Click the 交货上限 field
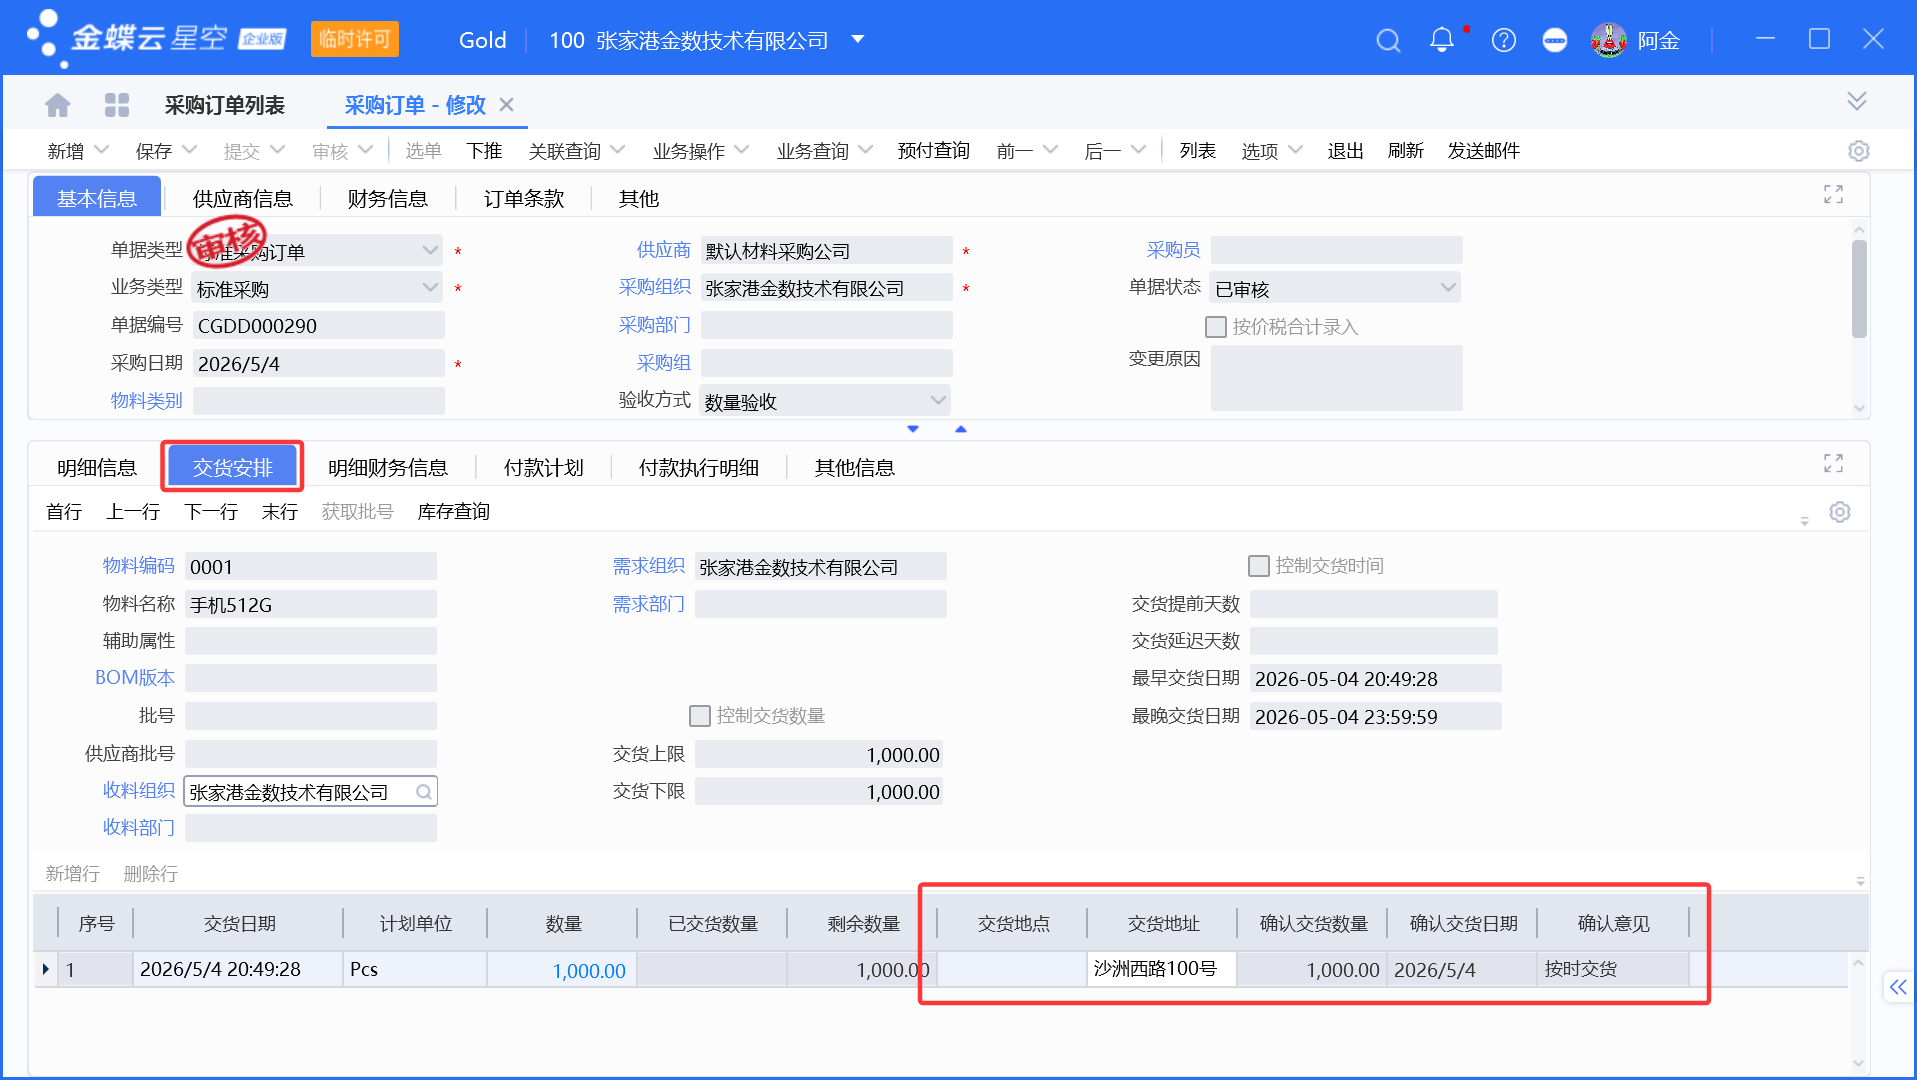The width and height of the screenshot is (1917, 1080). click(x=819, y=755)
